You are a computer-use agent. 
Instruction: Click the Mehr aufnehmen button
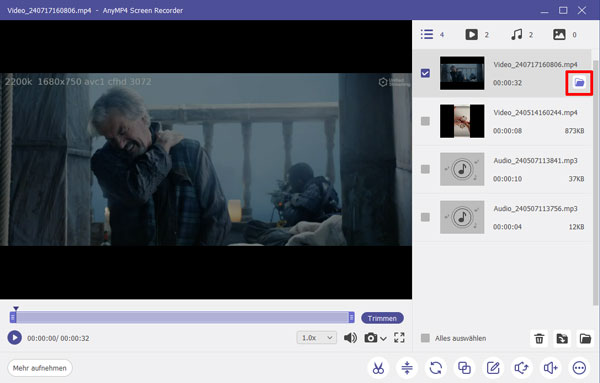tap(40, 368)
